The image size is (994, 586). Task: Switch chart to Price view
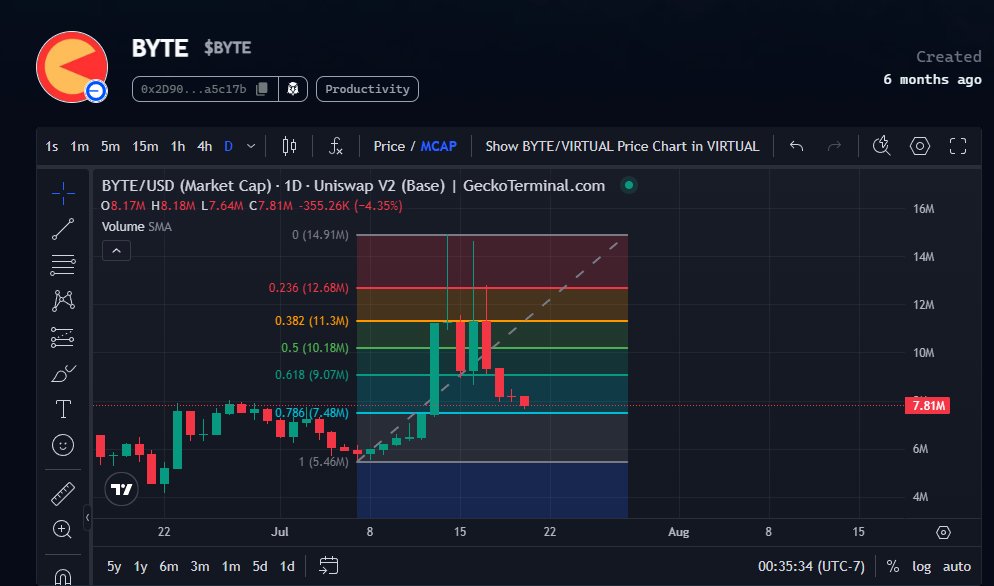[x=389, y=146]
